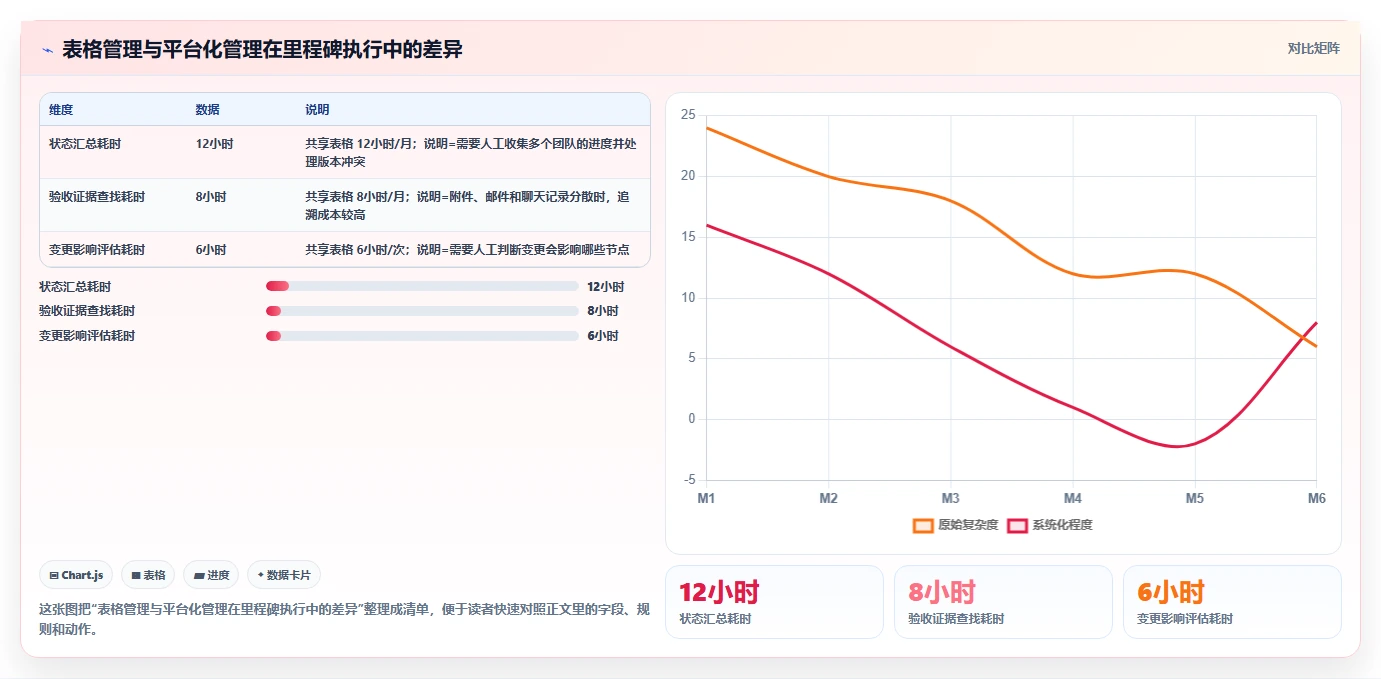Viewport: 1381px width, 679px height.
Task: Click the -5 y-axis tick label
Action: coord(688,480)
